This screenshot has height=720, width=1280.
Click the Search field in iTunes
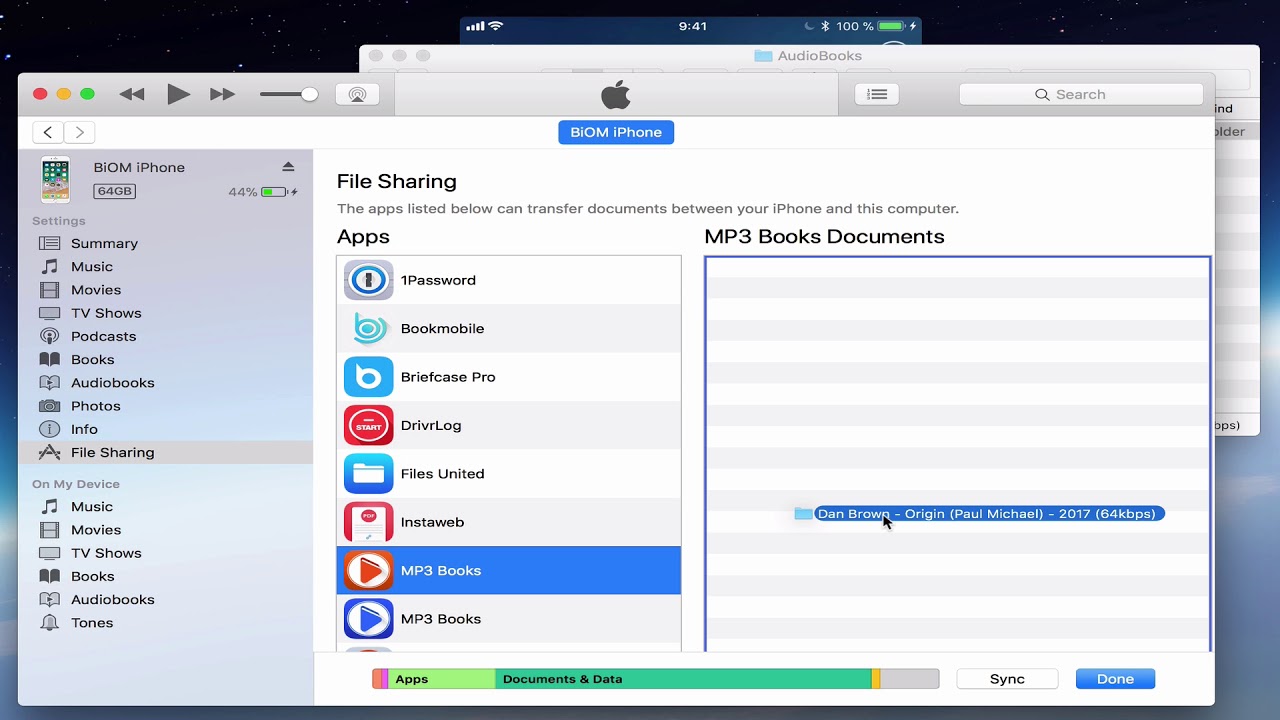[x=1081, y=94]
